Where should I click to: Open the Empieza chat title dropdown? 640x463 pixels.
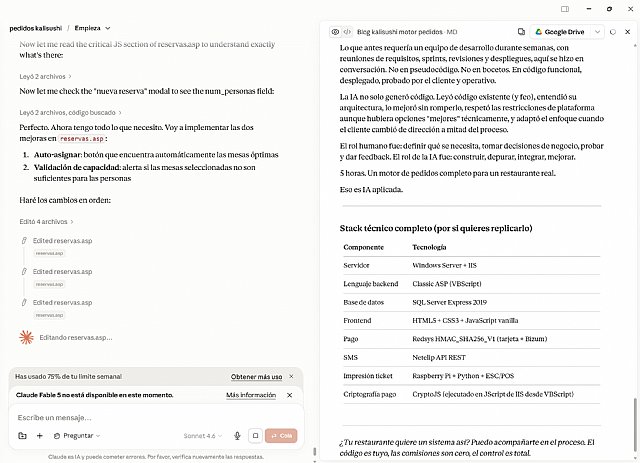(92, 28)
